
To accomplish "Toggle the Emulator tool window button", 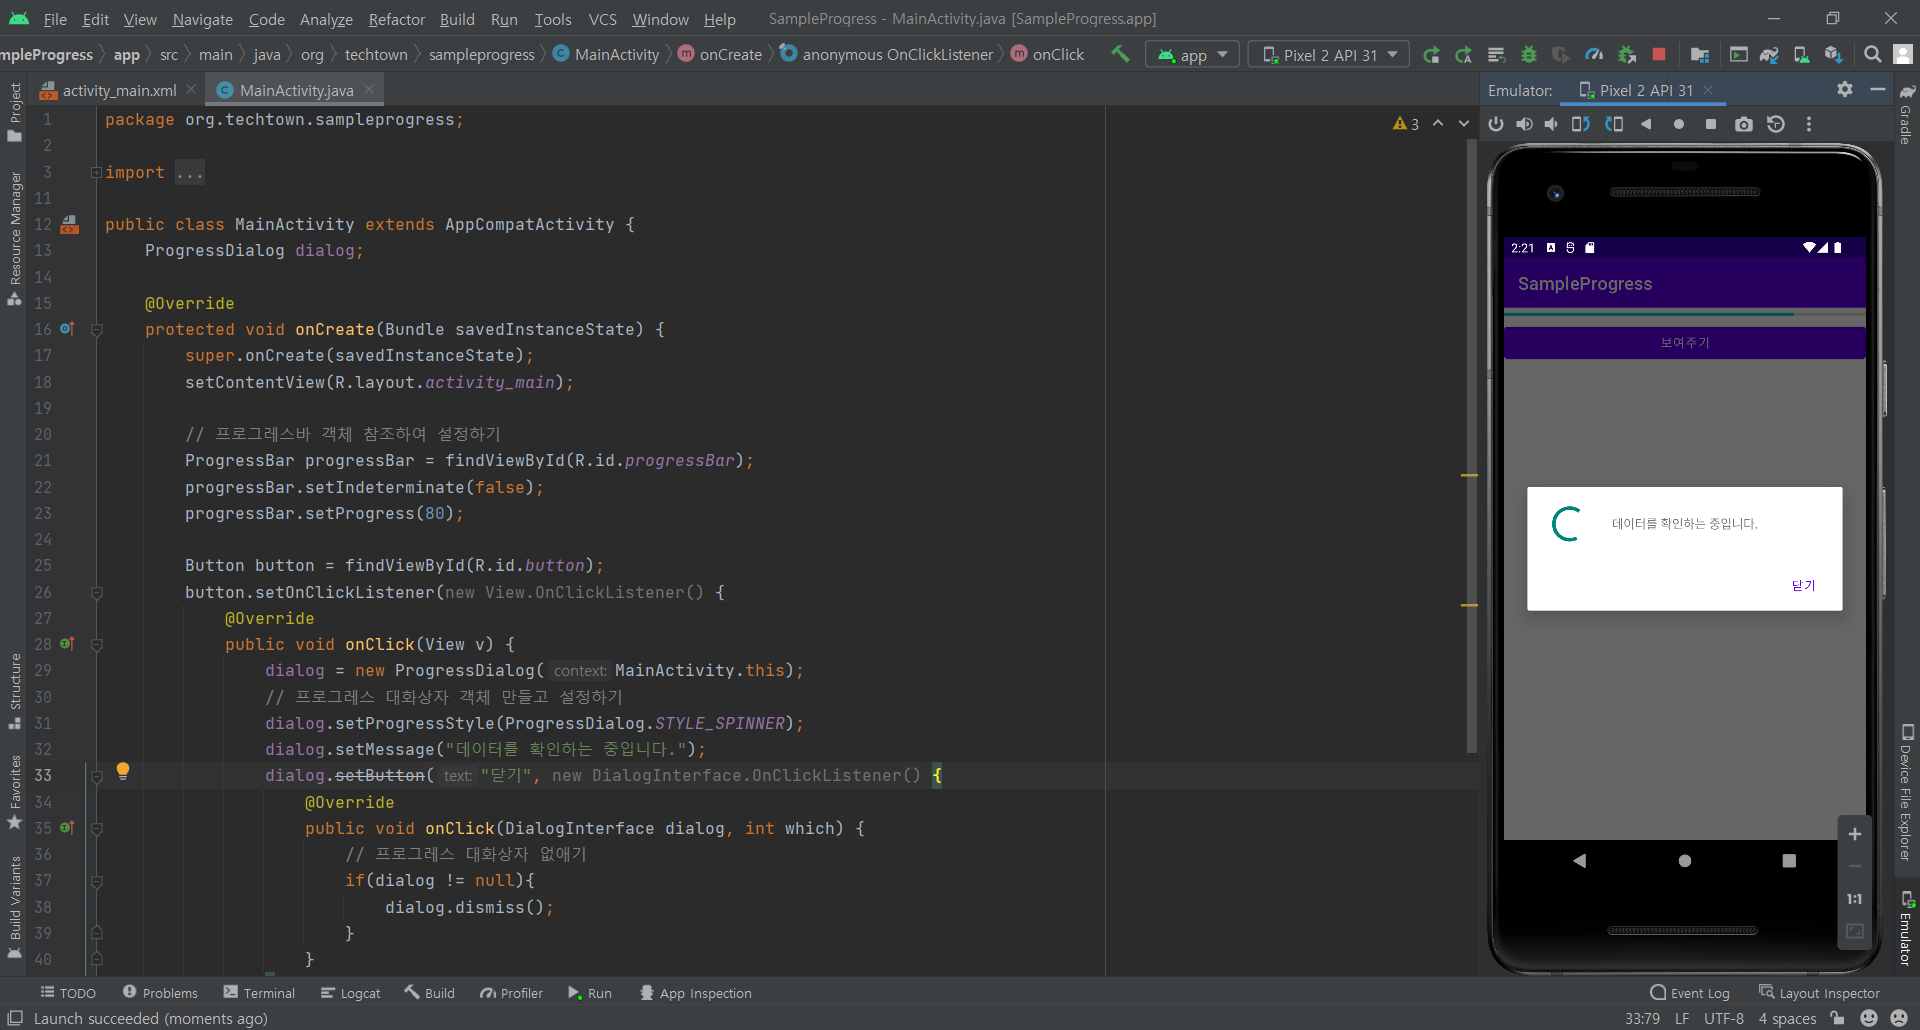I will point(1906,927).
